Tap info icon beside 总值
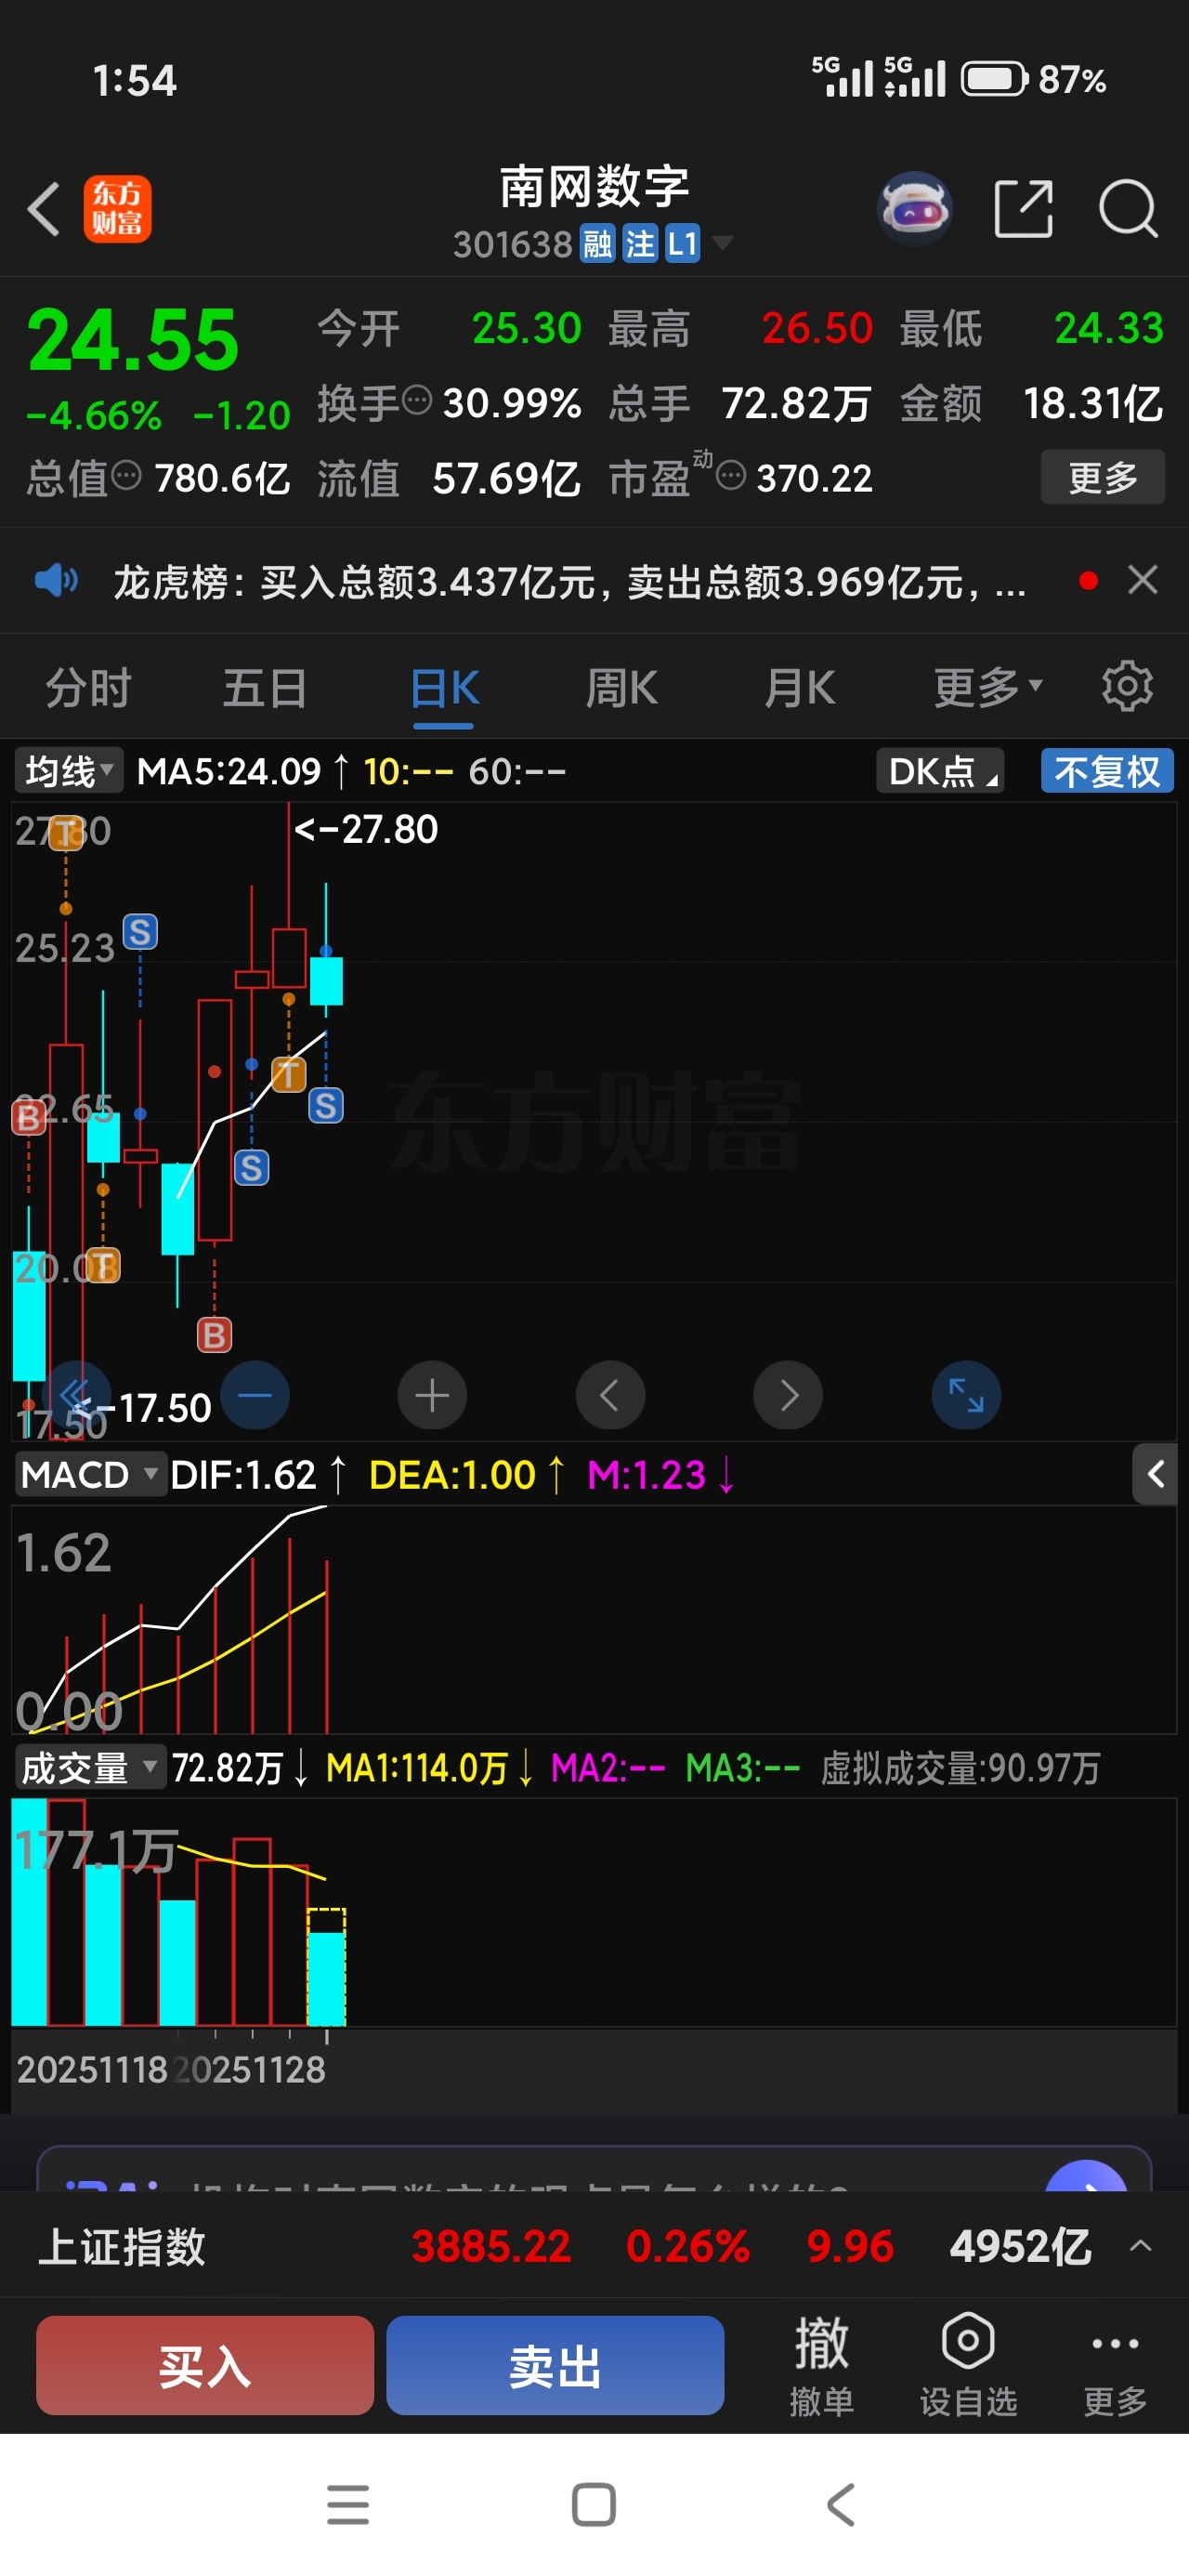This screenshot has width=1189, height=2576. coord(126,476)
